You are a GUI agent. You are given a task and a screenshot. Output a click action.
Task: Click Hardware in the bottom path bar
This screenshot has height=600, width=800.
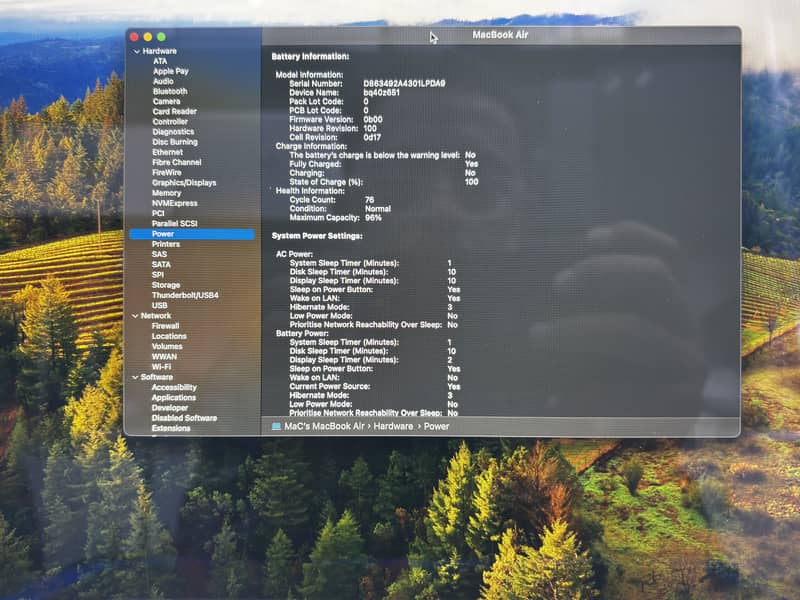396,426
